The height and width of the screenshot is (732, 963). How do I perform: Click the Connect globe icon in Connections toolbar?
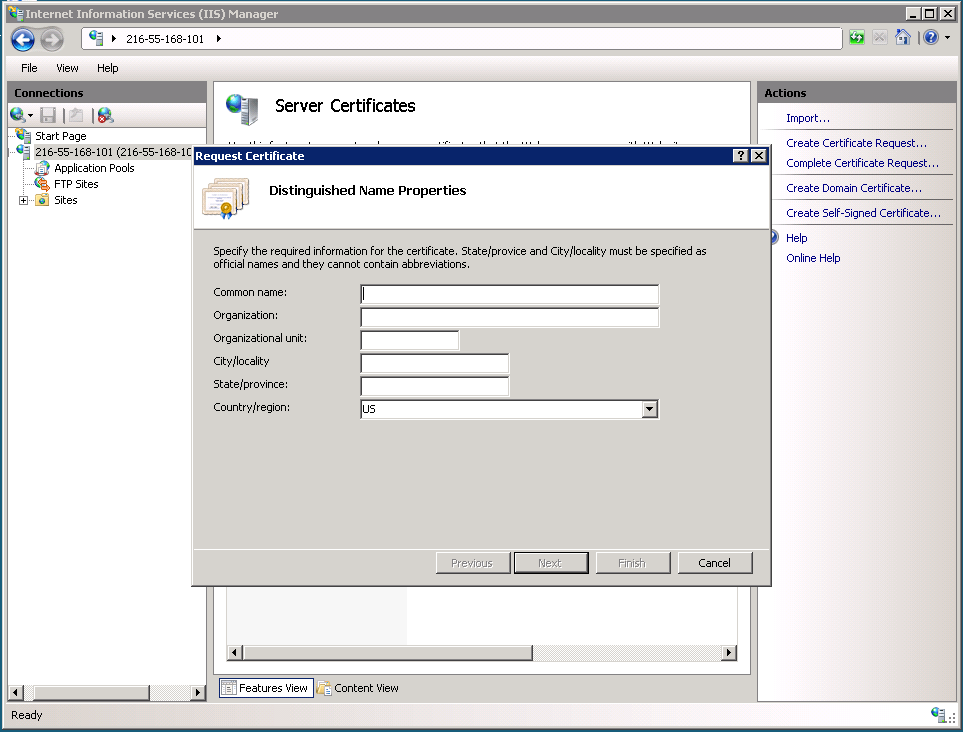point(17,115)
